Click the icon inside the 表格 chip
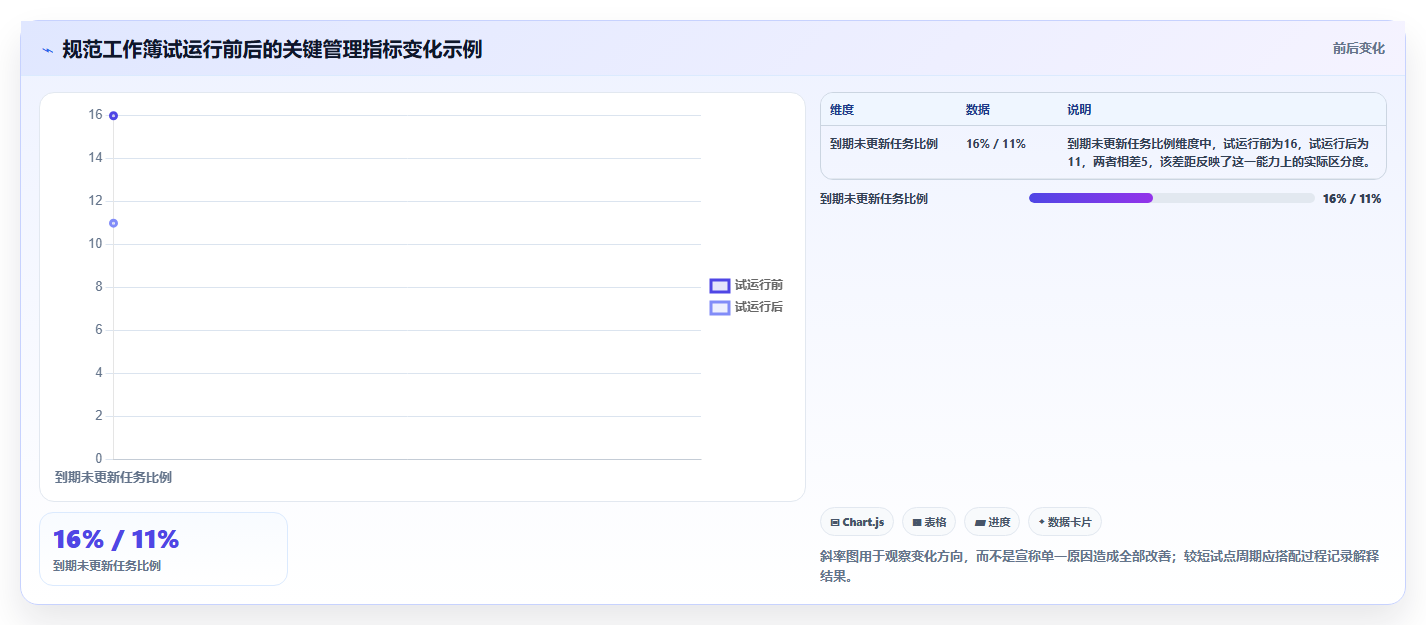Screen dimensions: 1426x625 coord(917,522)
